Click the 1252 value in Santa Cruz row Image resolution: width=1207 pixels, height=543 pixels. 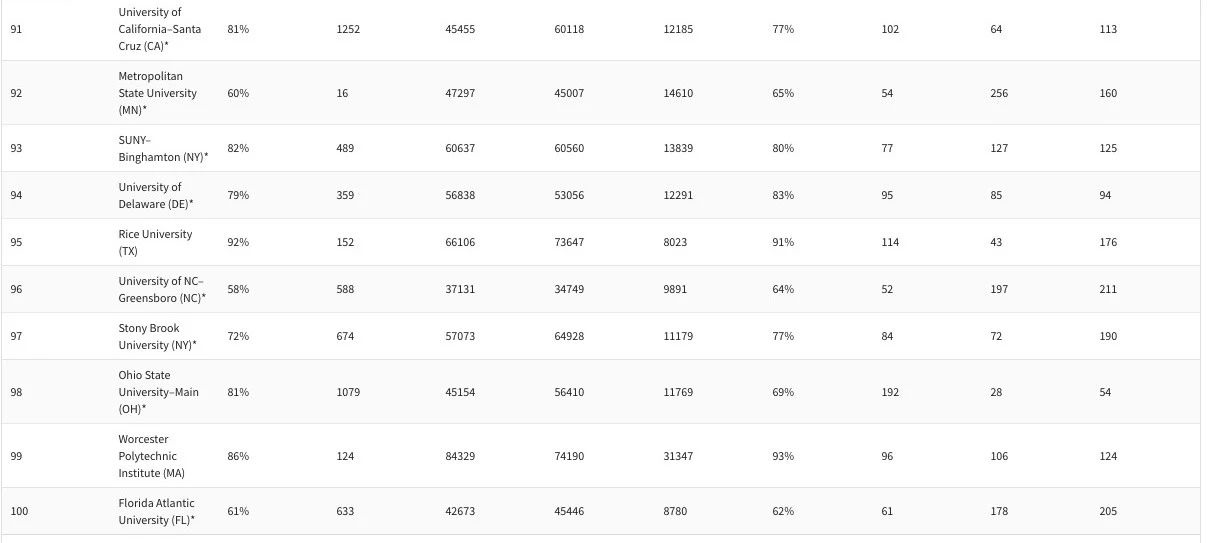pos(348,29)
